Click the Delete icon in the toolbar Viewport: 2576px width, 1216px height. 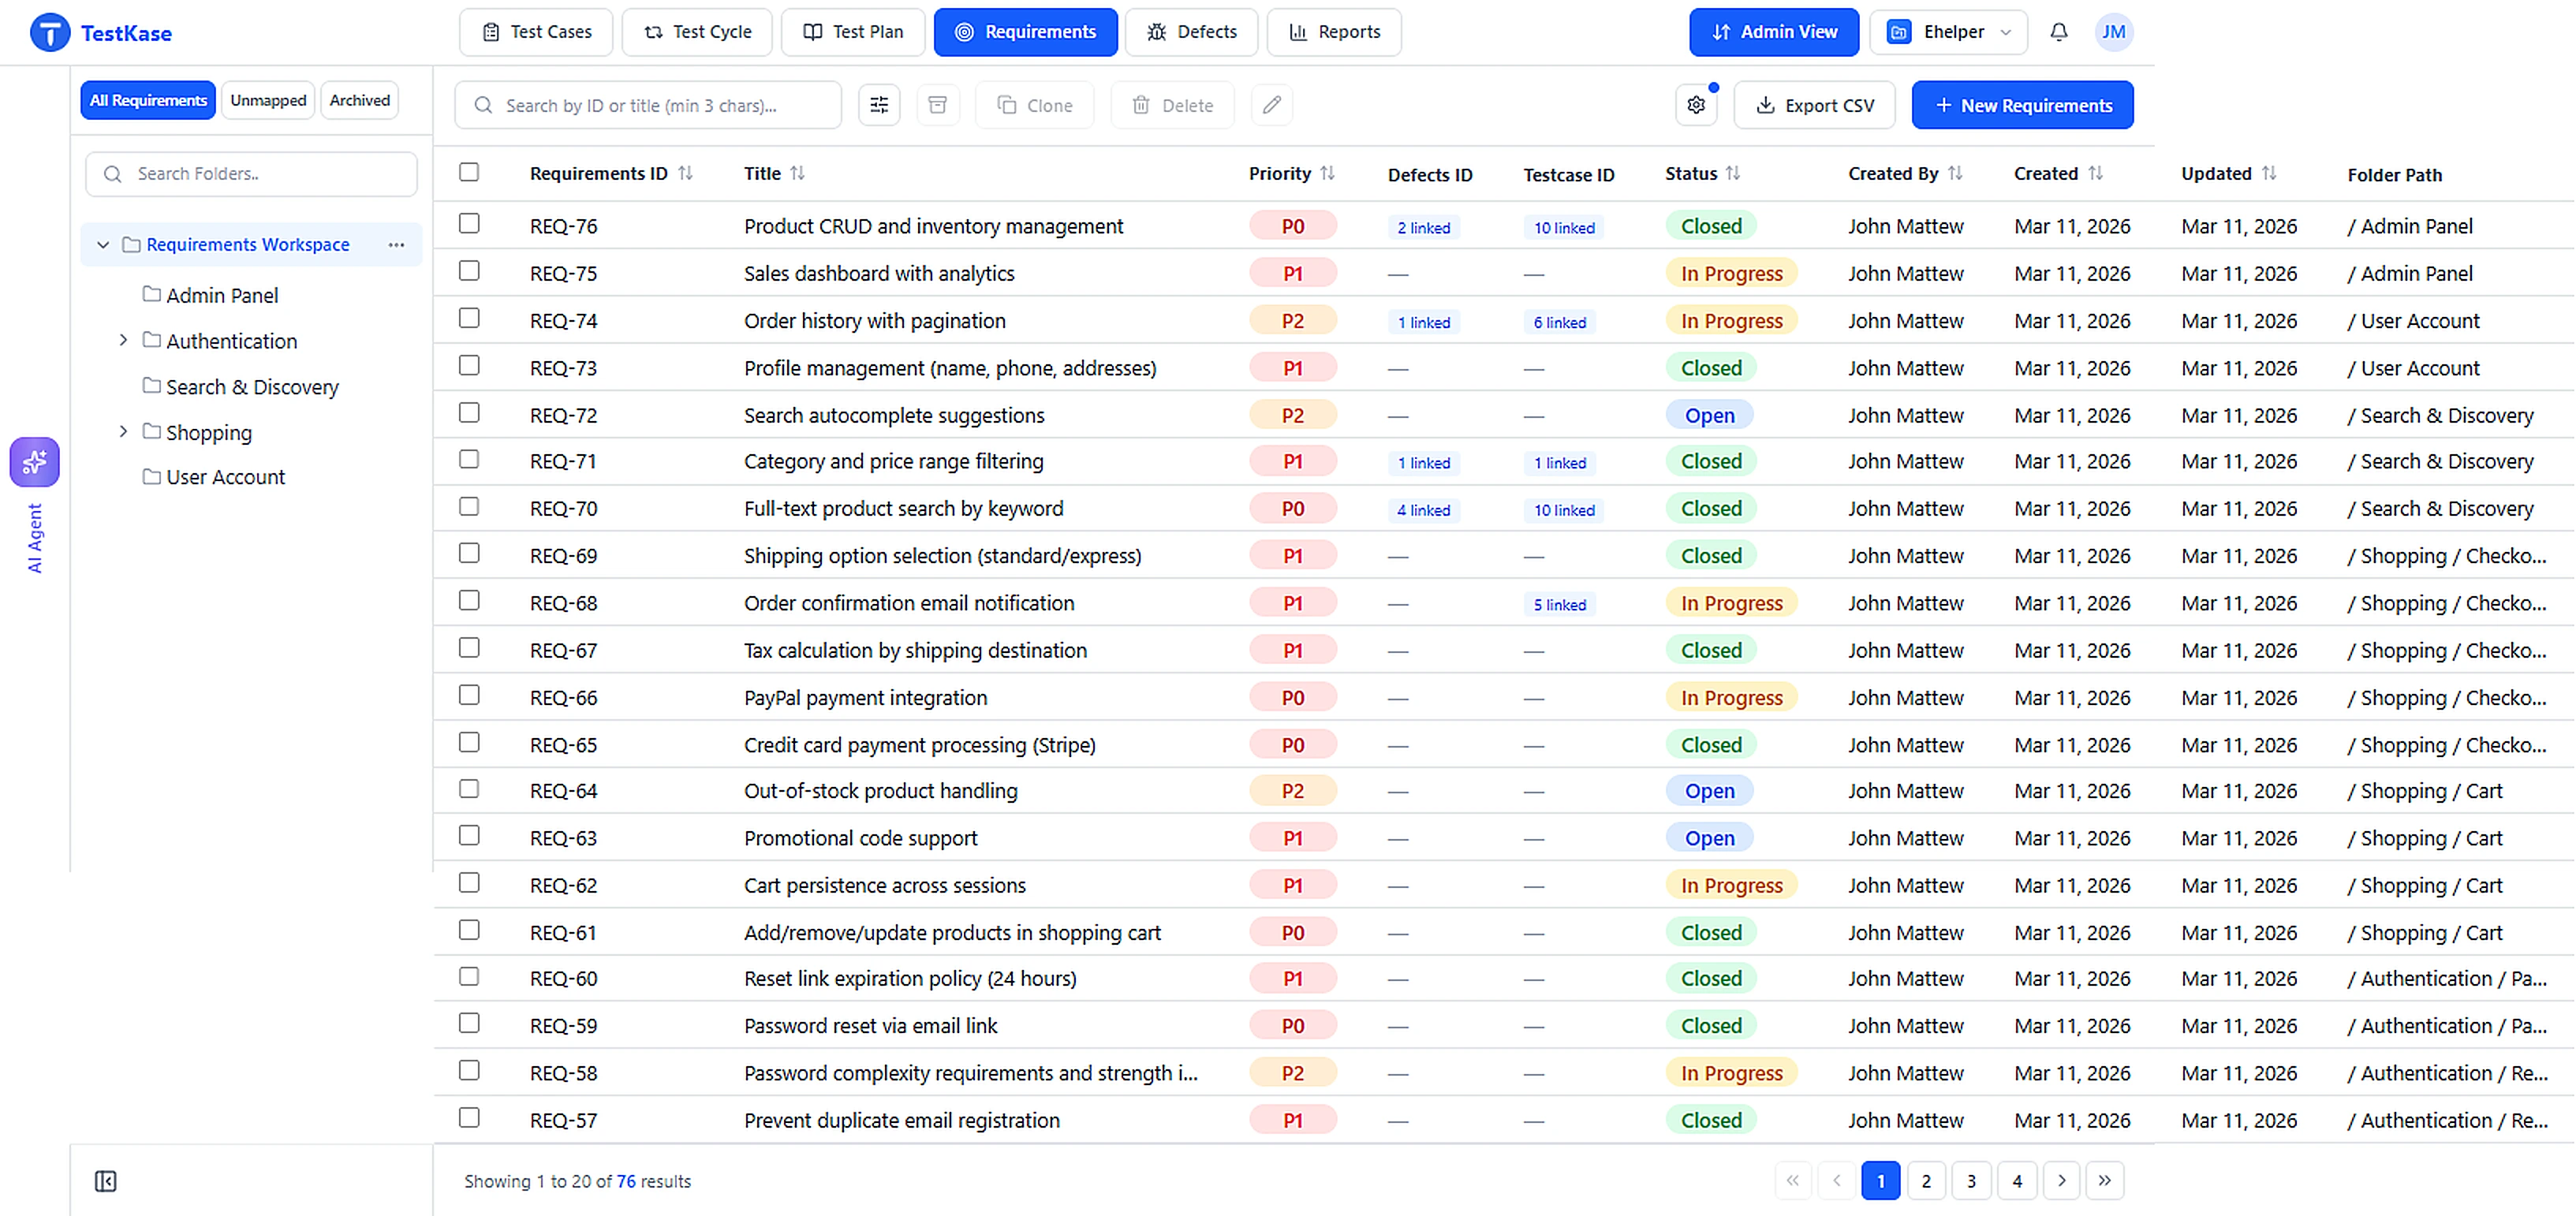click(1172, 105)
